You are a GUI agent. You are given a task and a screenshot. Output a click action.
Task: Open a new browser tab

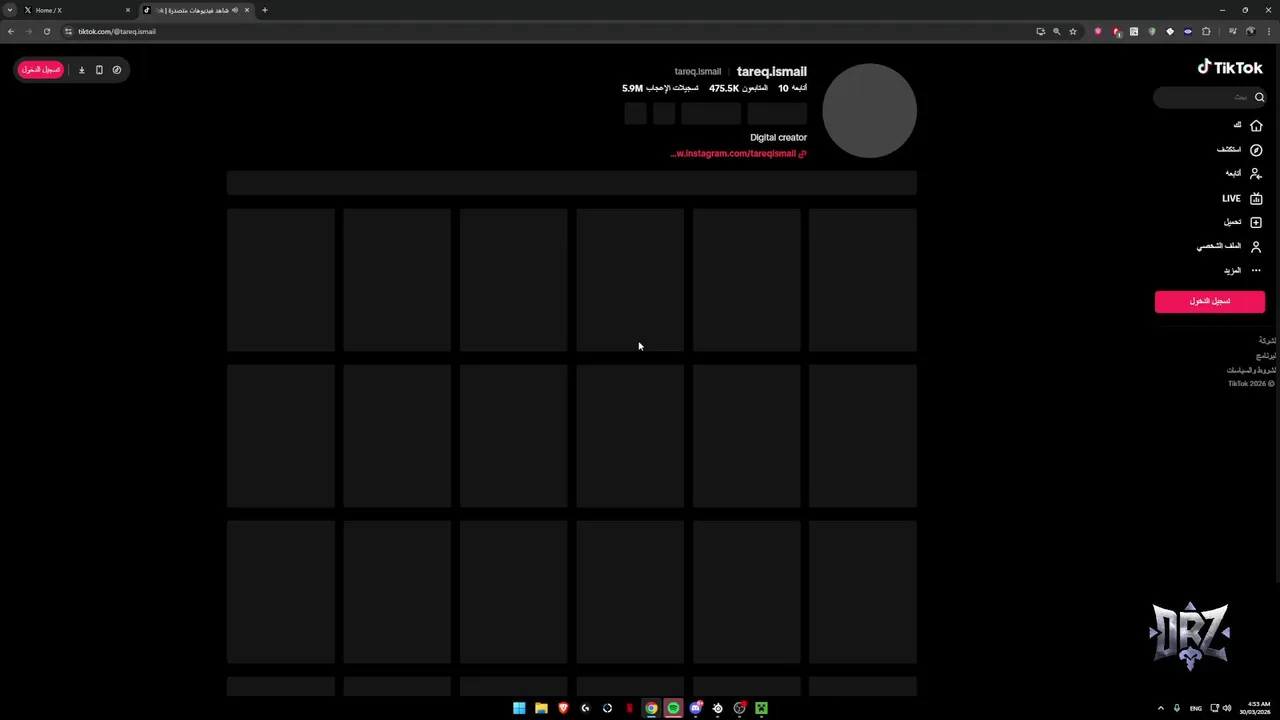[265, 10]
